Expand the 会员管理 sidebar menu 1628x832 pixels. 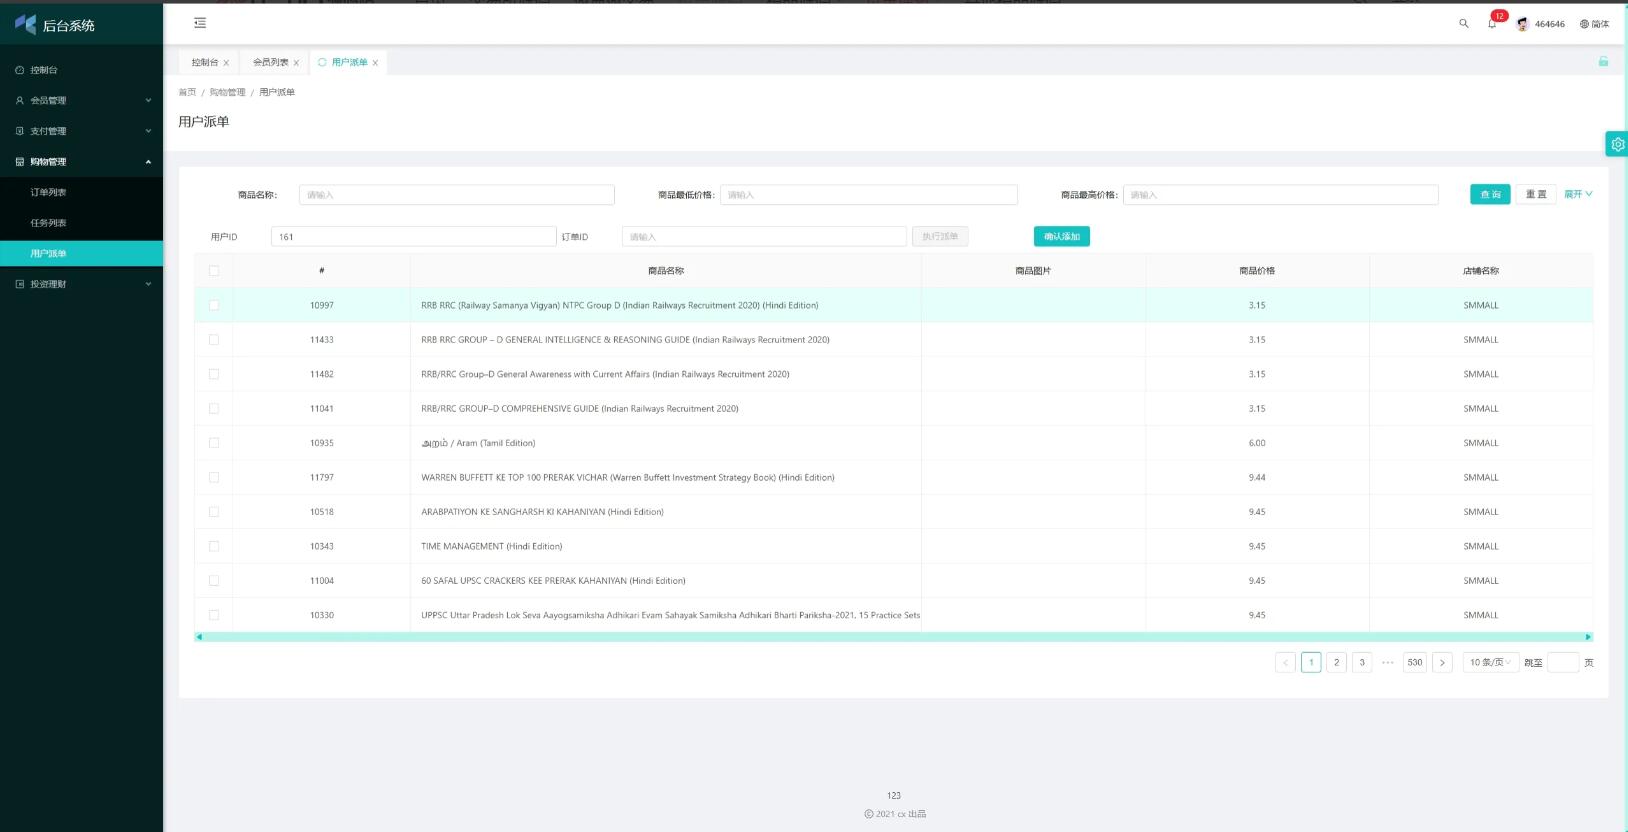(x=82, y=100)
